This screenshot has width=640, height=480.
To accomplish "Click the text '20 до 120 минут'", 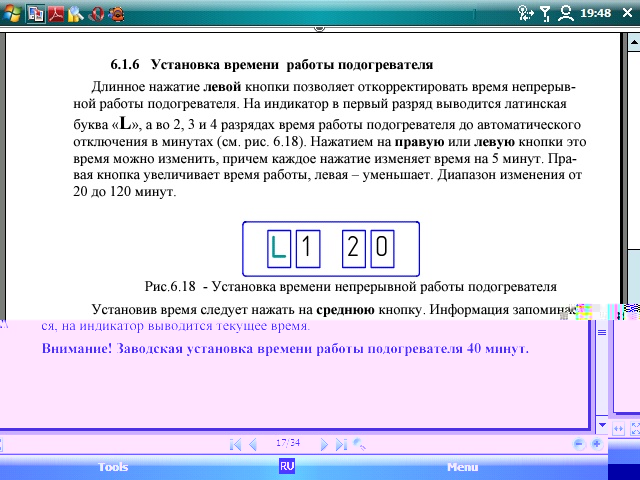I will [x=124, y=191].
